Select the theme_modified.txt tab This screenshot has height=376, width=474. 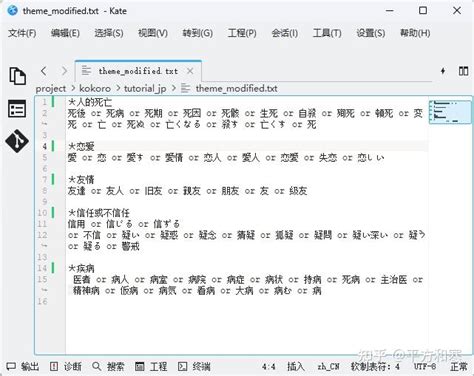click(x=138, y=71)
